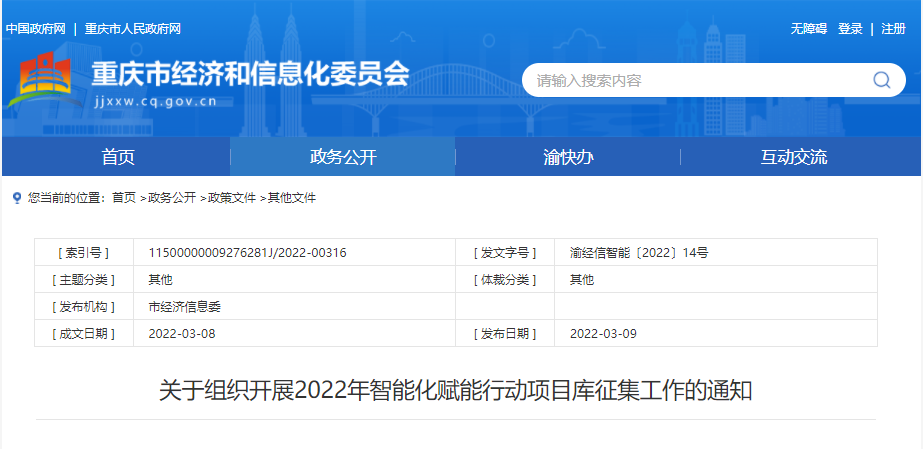Click the 重庆市经济和信息化委员会 site title

tap(251, 74)
